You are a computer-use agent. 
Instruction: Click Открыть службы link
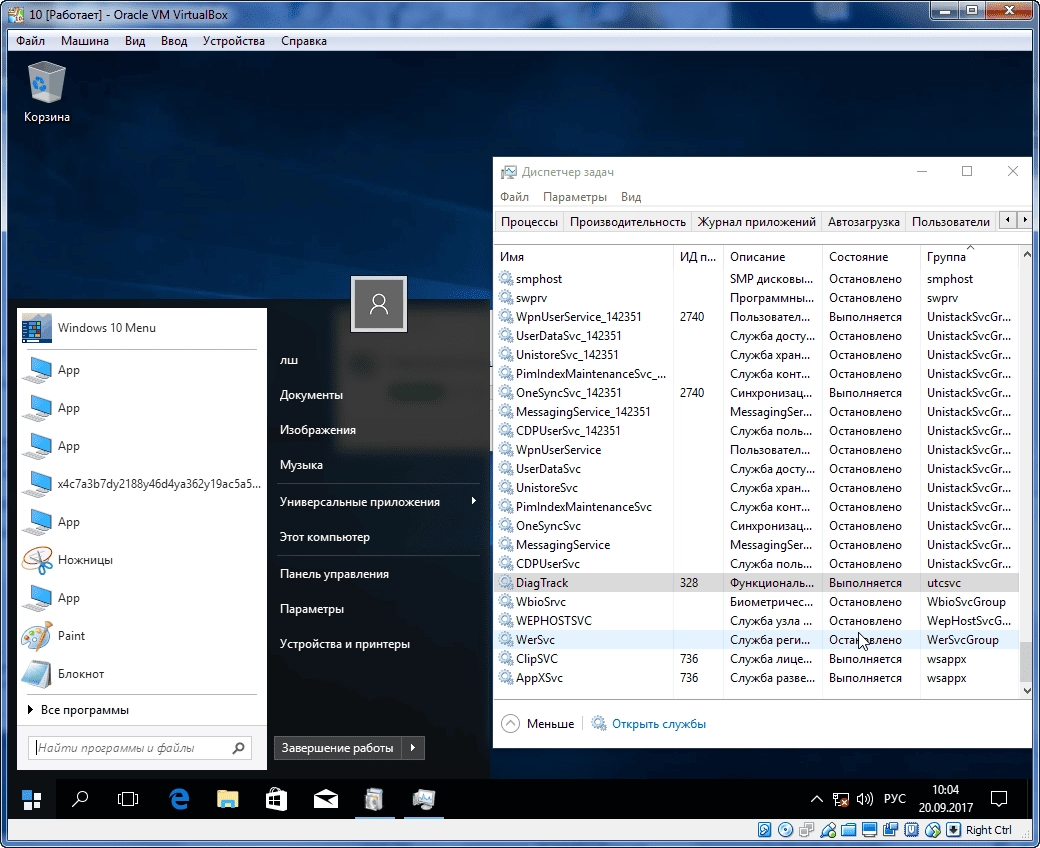point(659,724)
